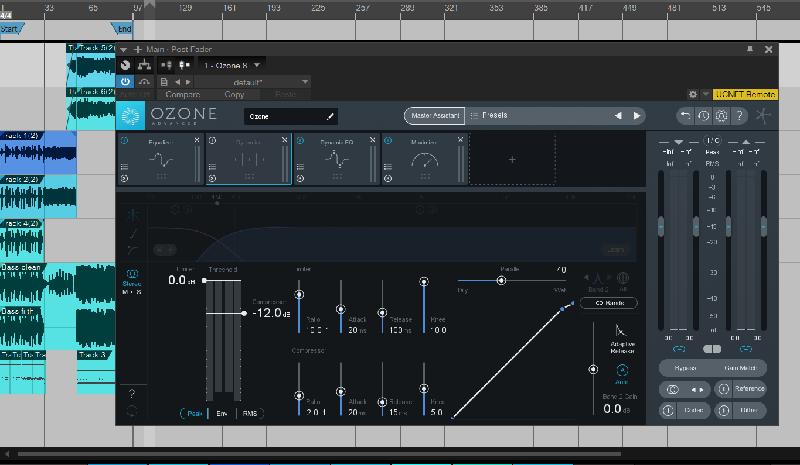Select the RMS detection mode

pos(249,413)
